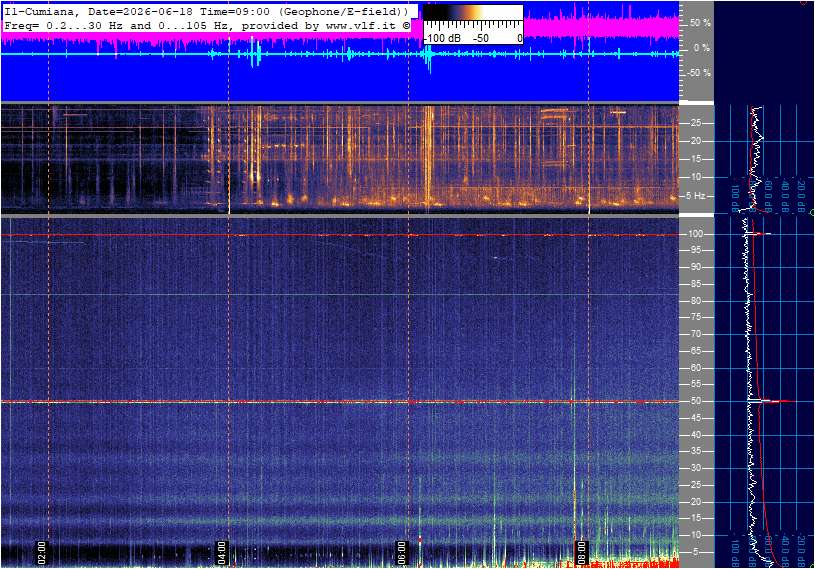The image size is (815, 569).
Task: Click the 04:00 time marker
Action: pos(221,553)
